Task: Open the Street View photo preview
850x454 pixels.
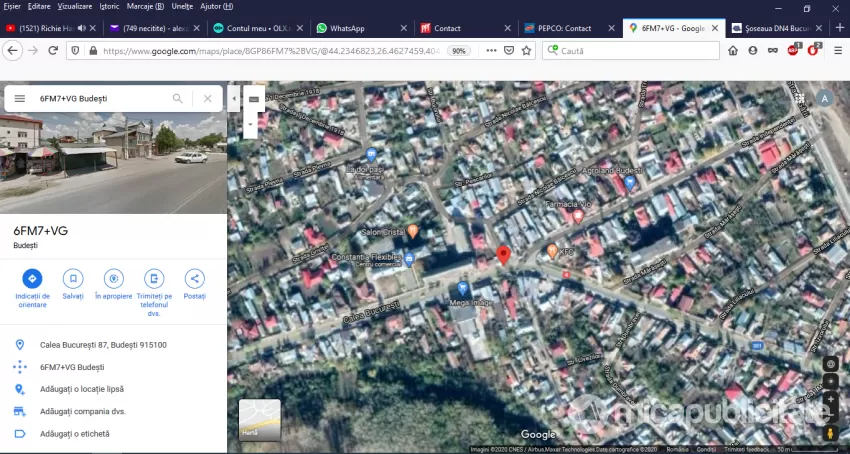Action: [113, 163]
